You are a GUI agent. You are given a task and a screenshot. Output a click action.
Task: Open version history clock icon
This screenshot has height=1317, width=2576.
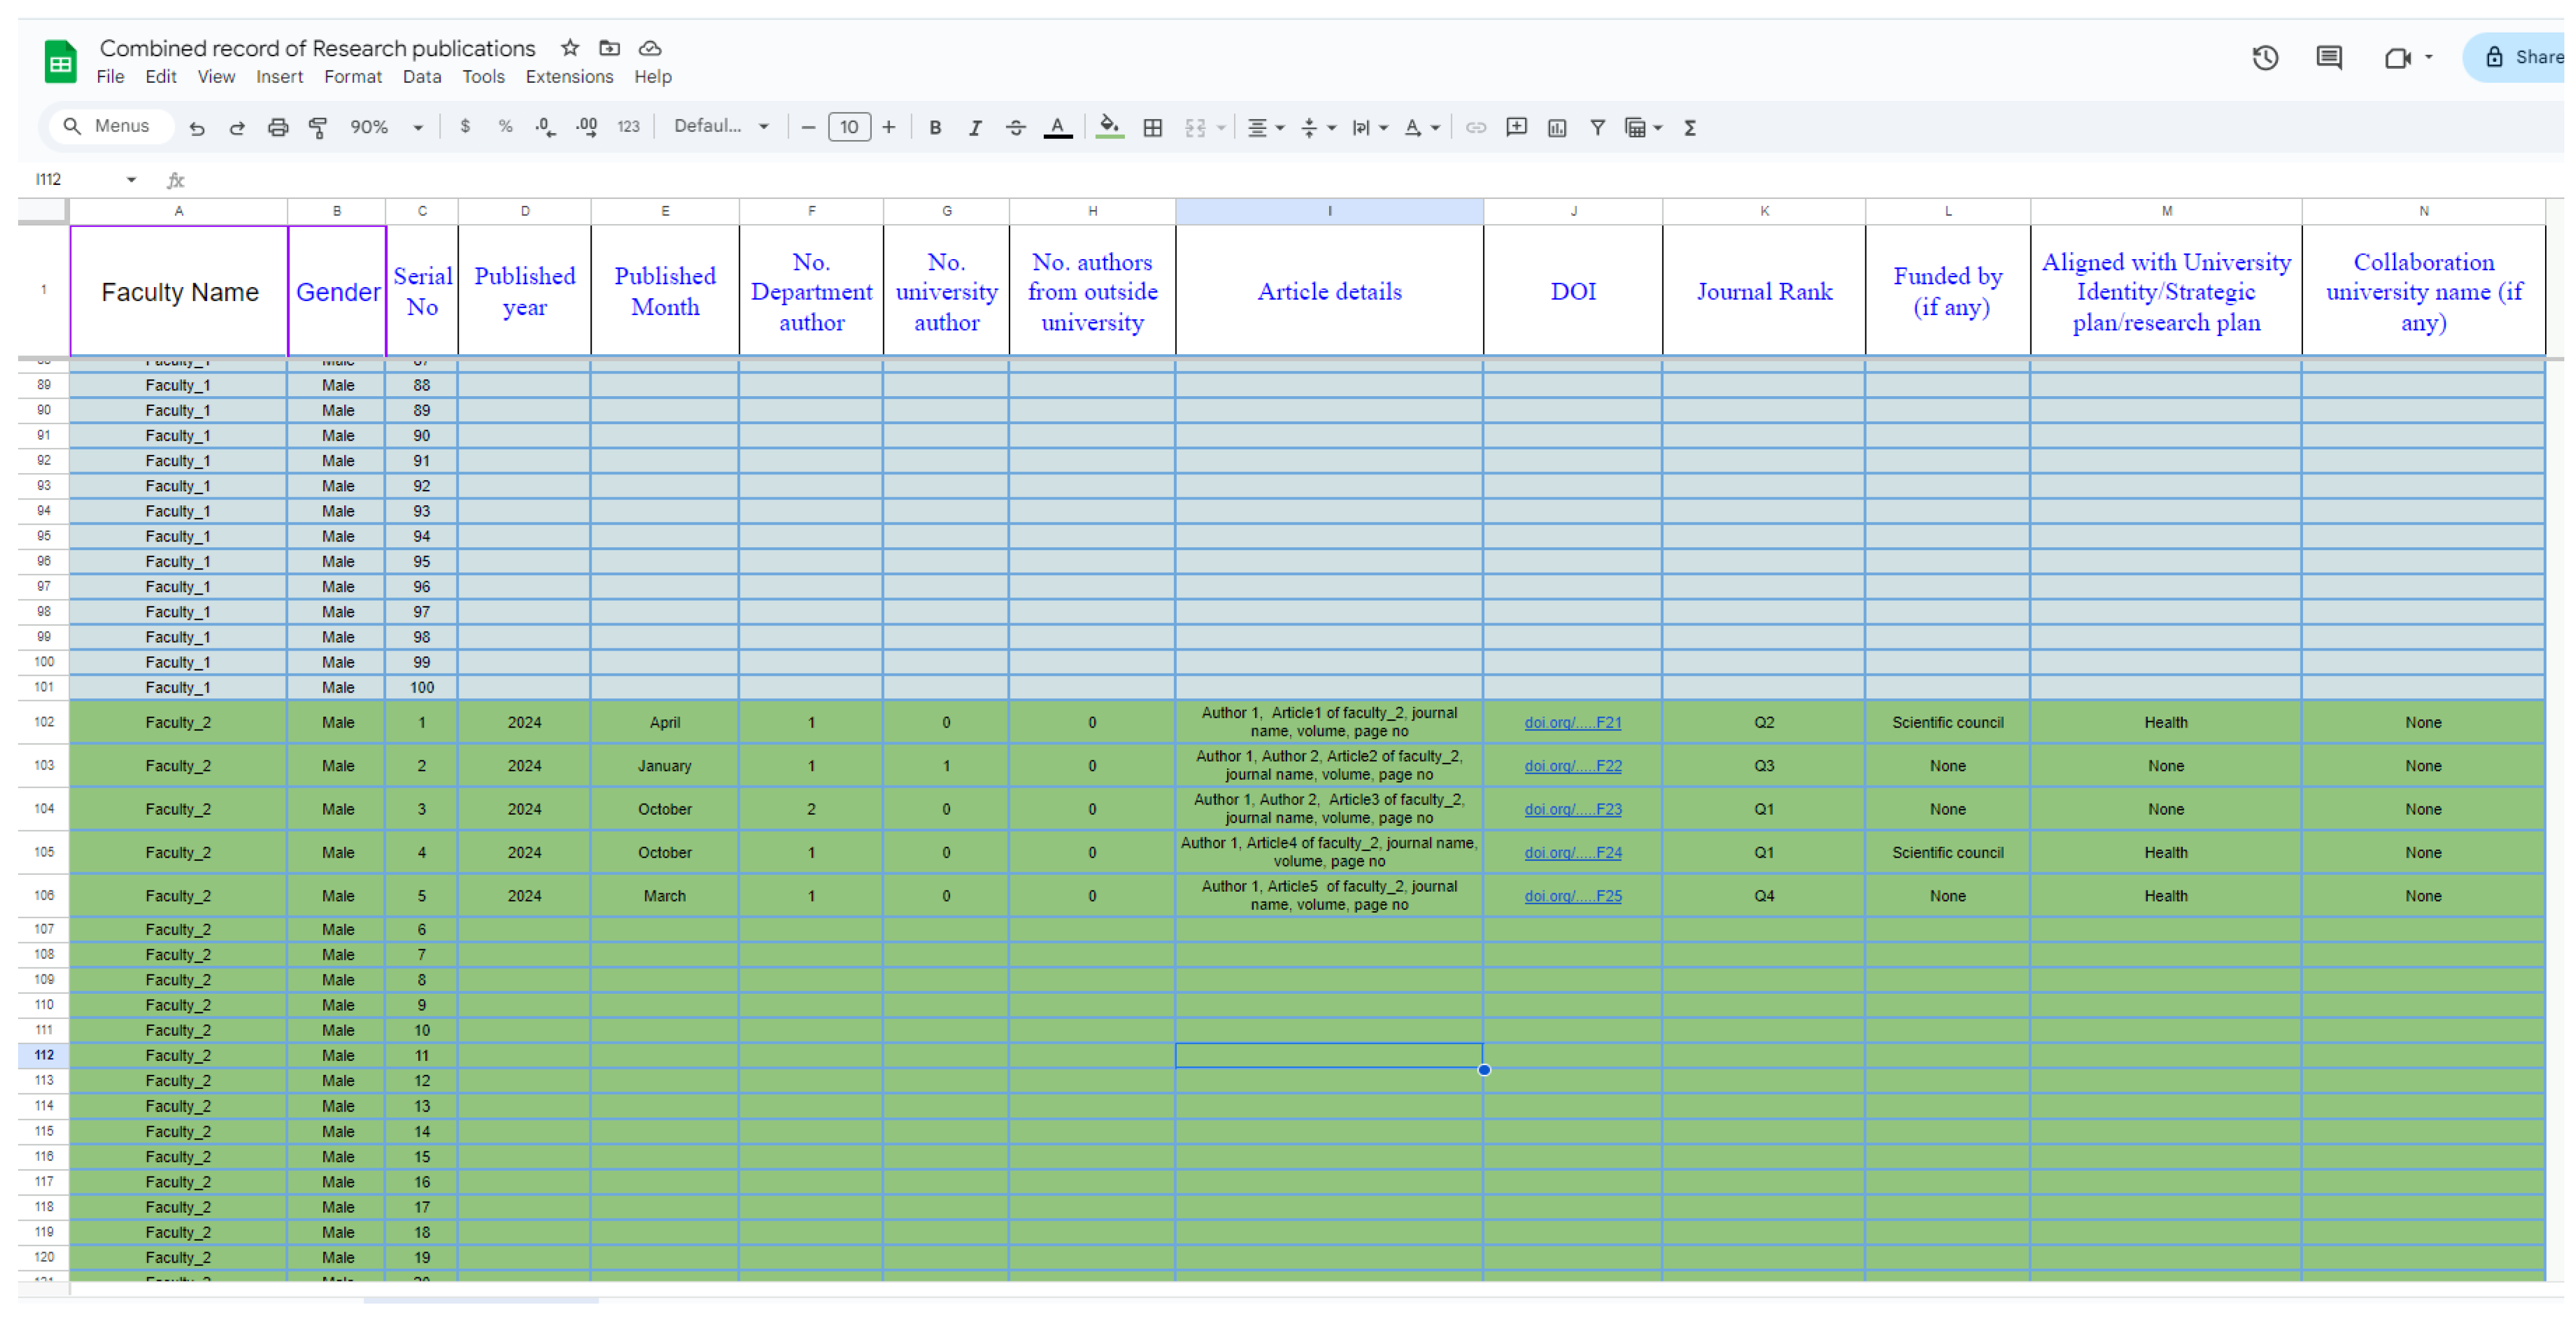pyautogui.click(x=2265, y=58)
